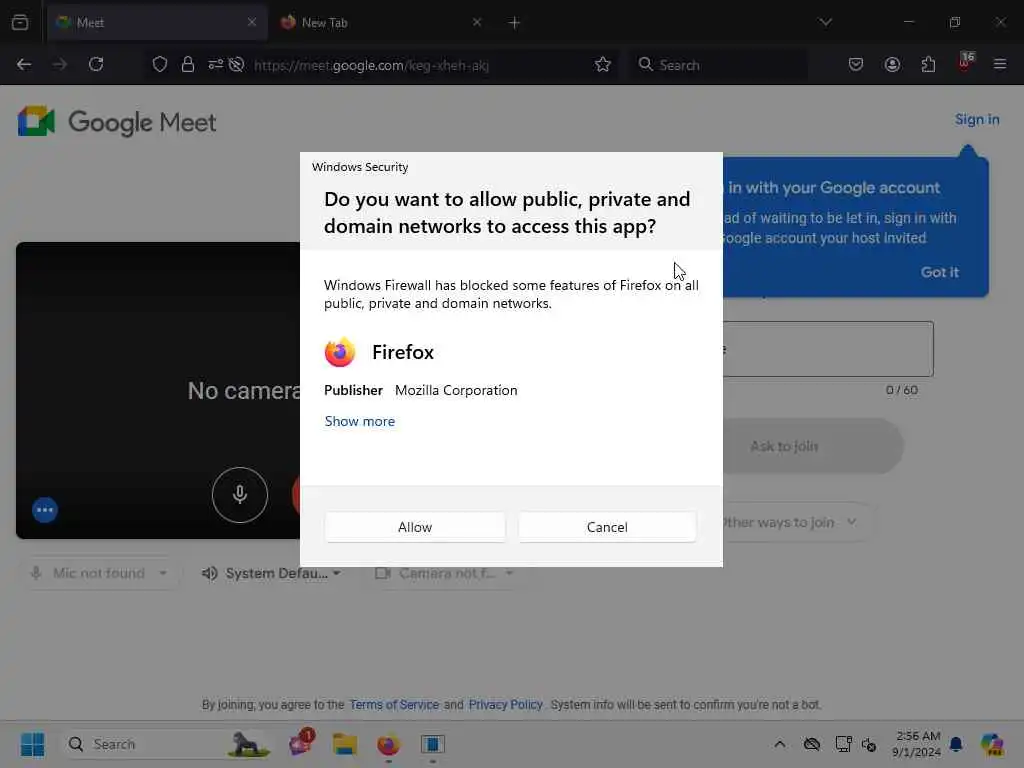Focus the Firefox Search box
This screenshot has height=768, width=1024.
click(x=718, y=65)
